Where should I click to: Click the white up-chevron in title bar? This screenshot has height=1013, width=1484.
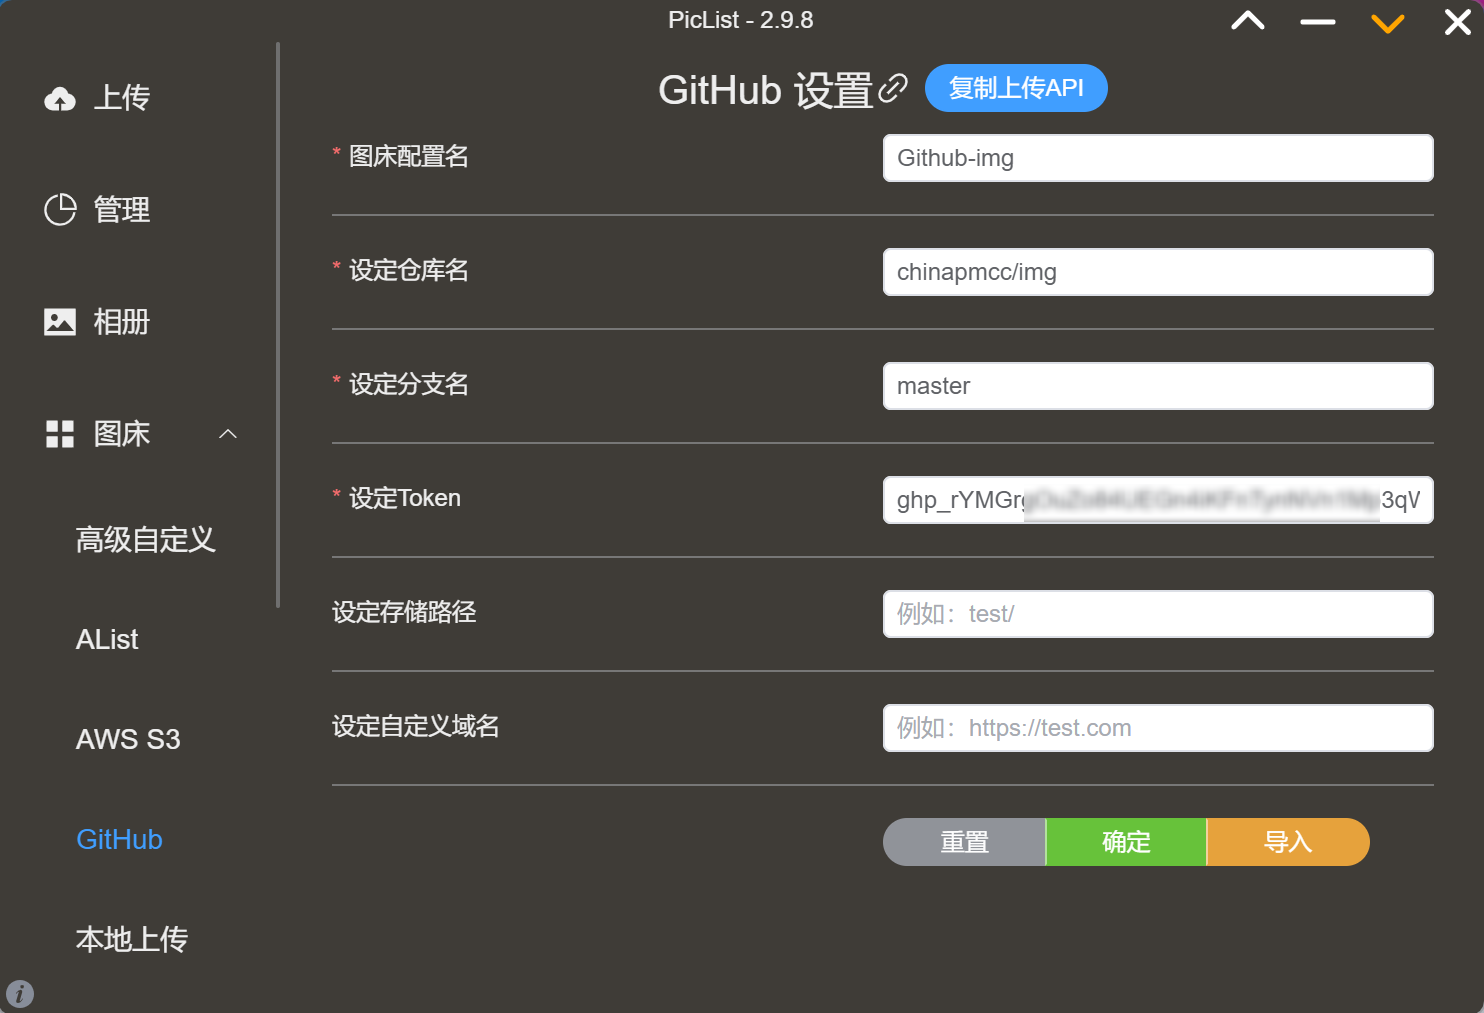pos(1248,22)
